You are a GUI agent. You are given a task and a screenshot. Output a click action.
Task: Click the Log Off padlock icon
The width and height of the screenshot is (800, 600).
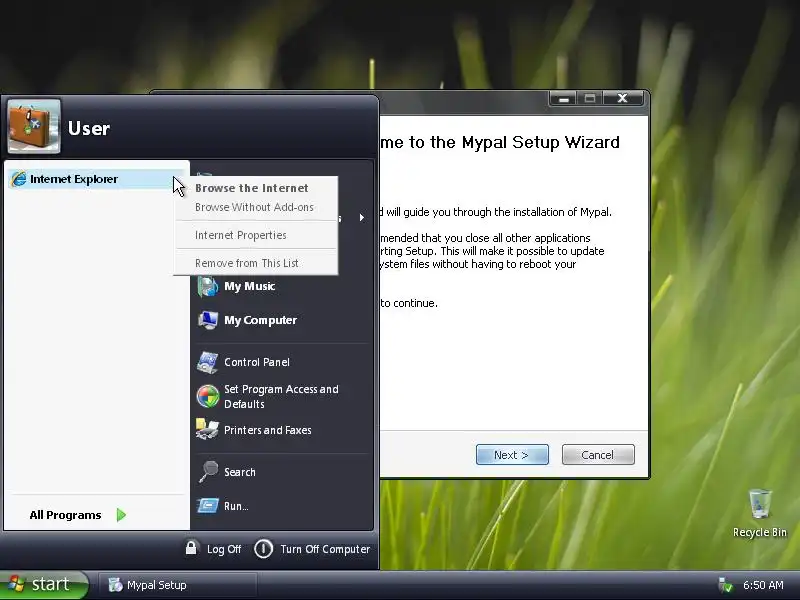tap(191, 548)
